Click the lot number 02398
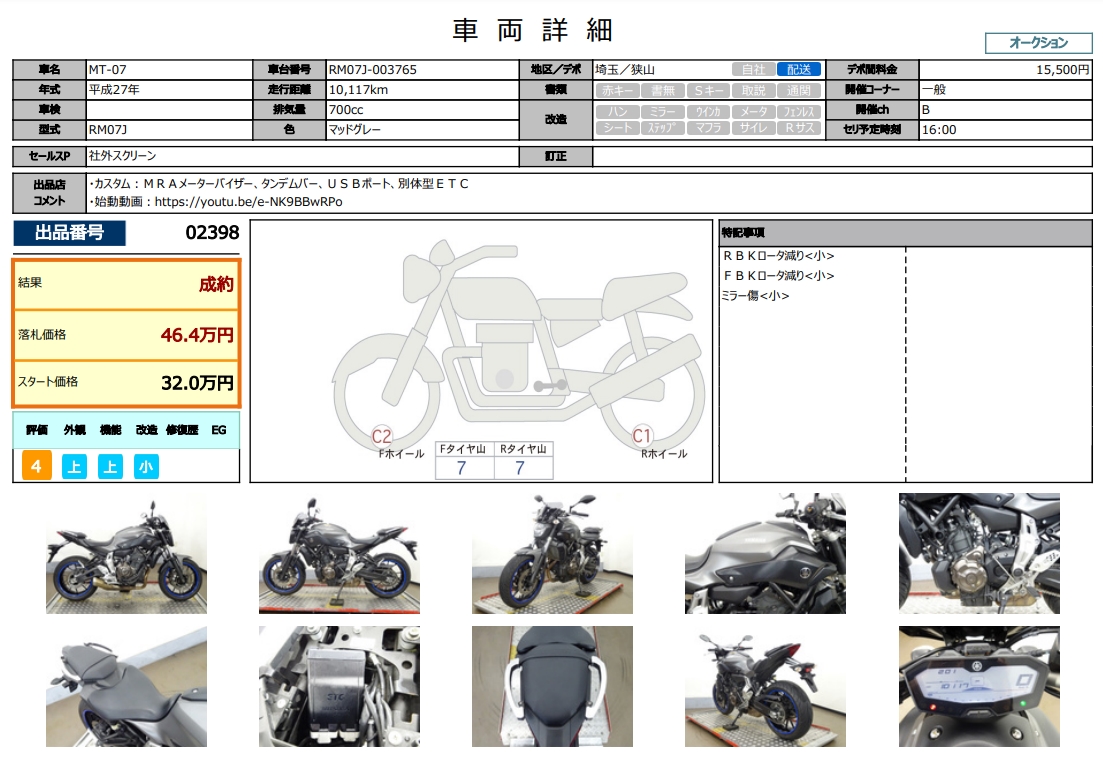Viewport: 1103px width, 784px height. (x=212, y=233)
